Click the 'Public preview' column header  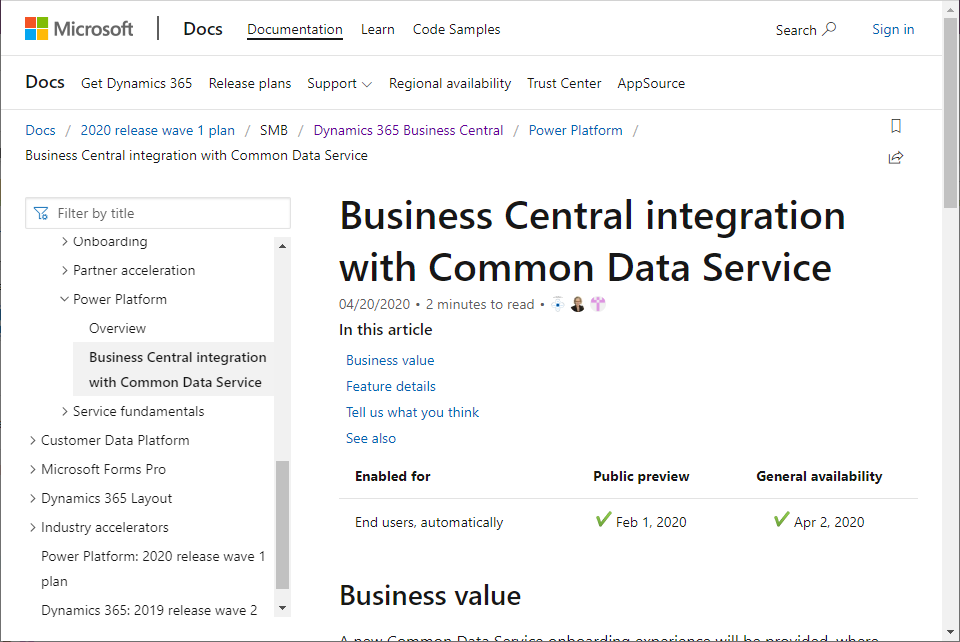[x=641, y=476]
